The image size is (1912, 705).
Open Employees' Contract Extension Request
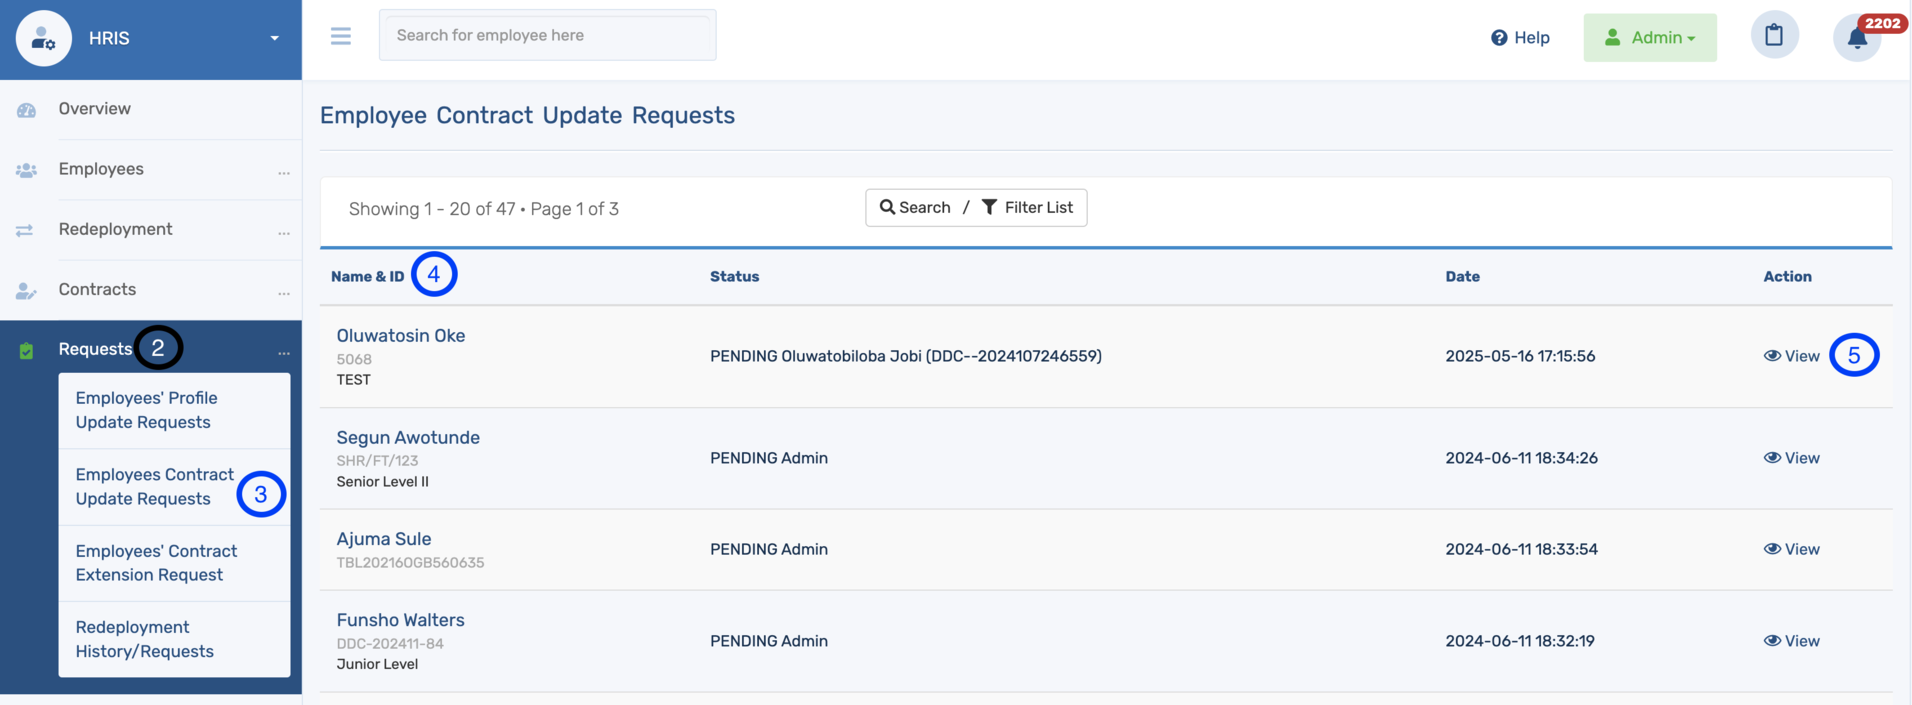click(156, 563)
